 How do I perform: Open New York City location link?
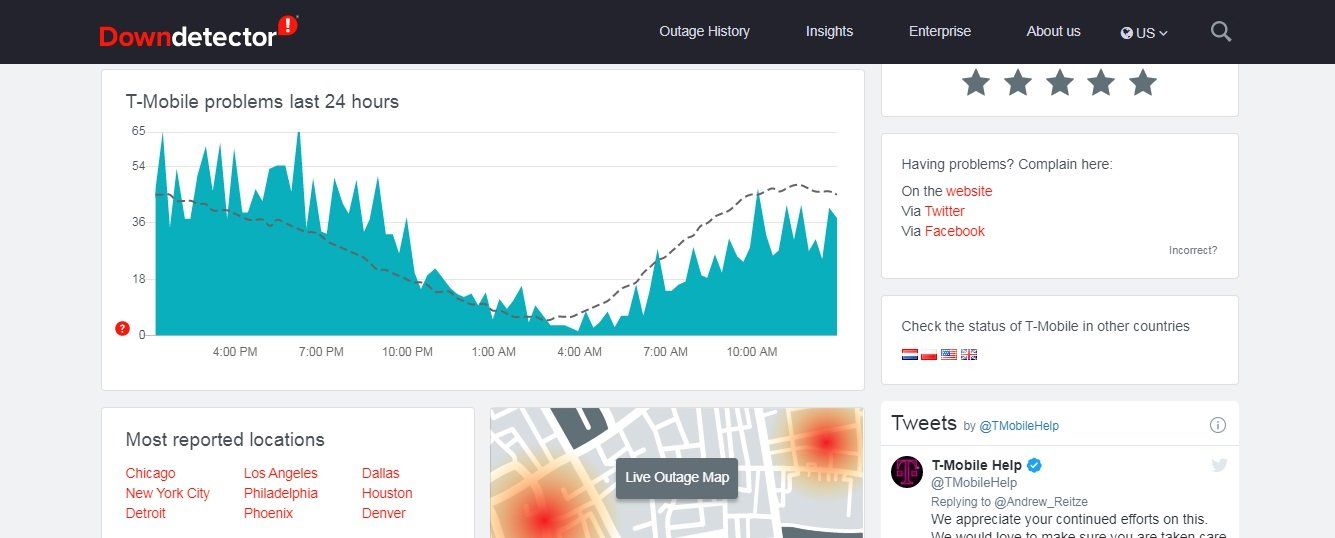tap(168, 493)
